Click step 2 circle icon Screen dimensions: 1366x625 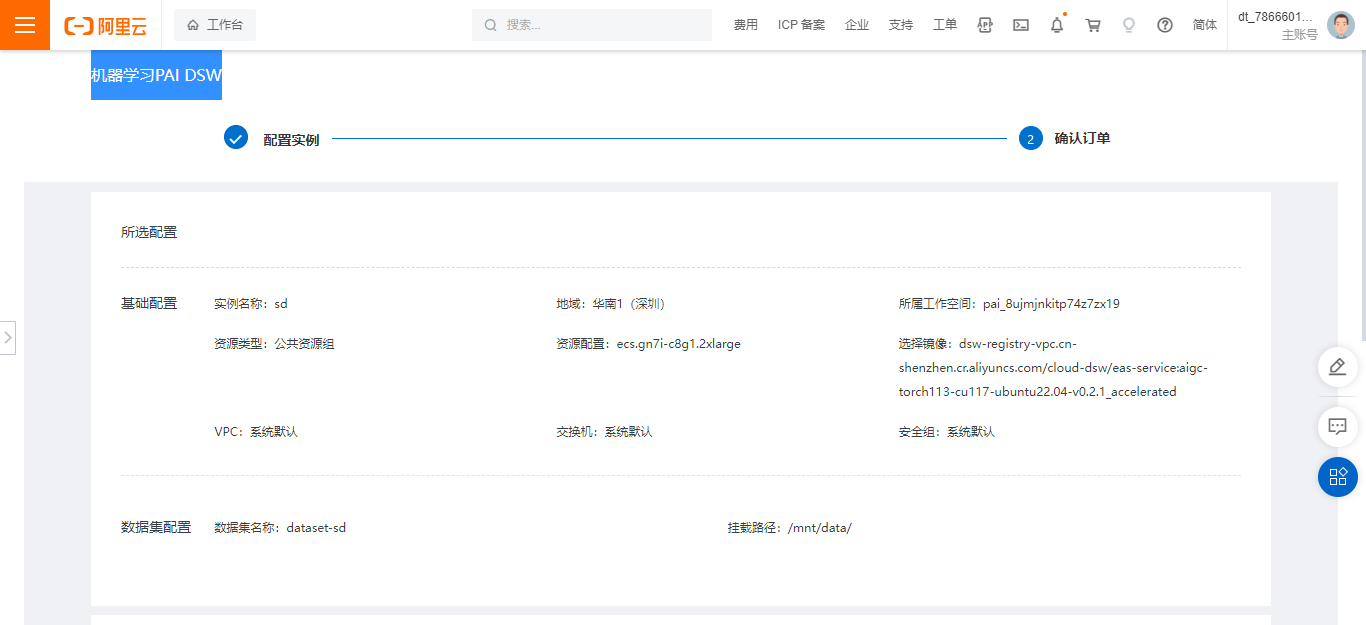coord(1031,138)
